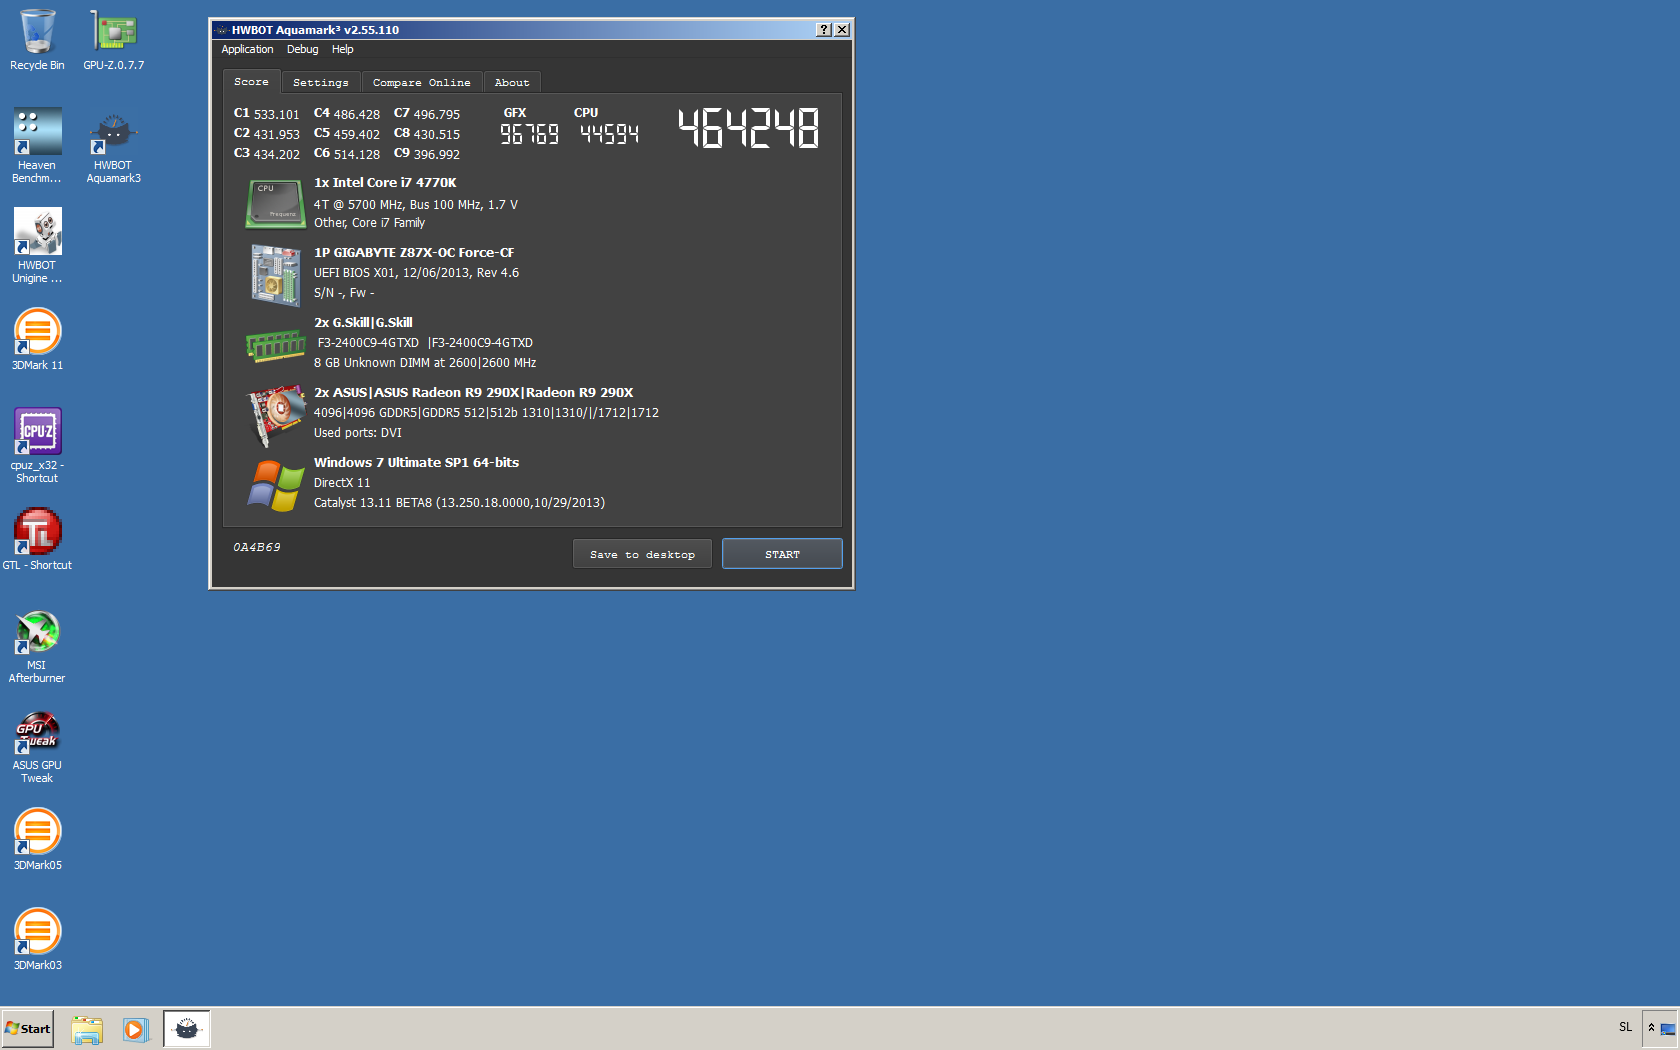Click the RAM module icon

(276, 346)
